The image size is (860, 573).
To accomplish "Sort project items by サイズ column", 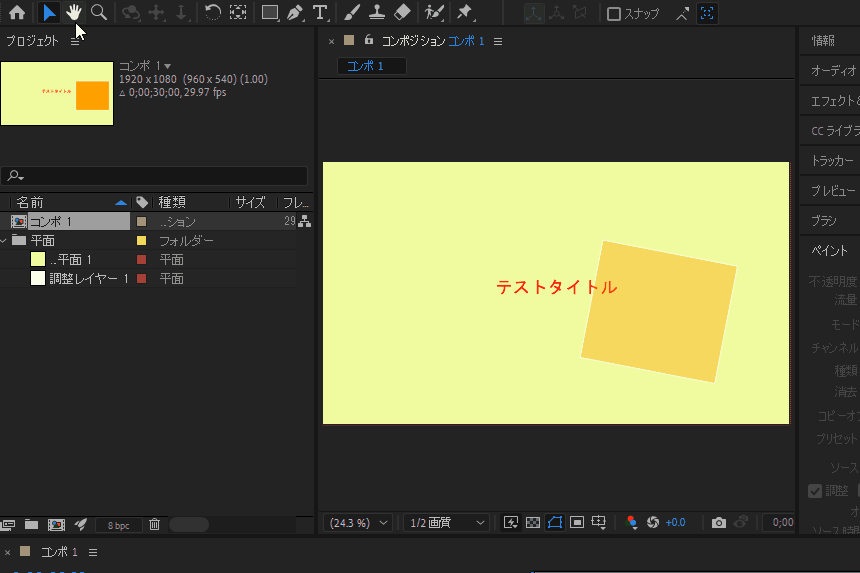I will point(250,202).
